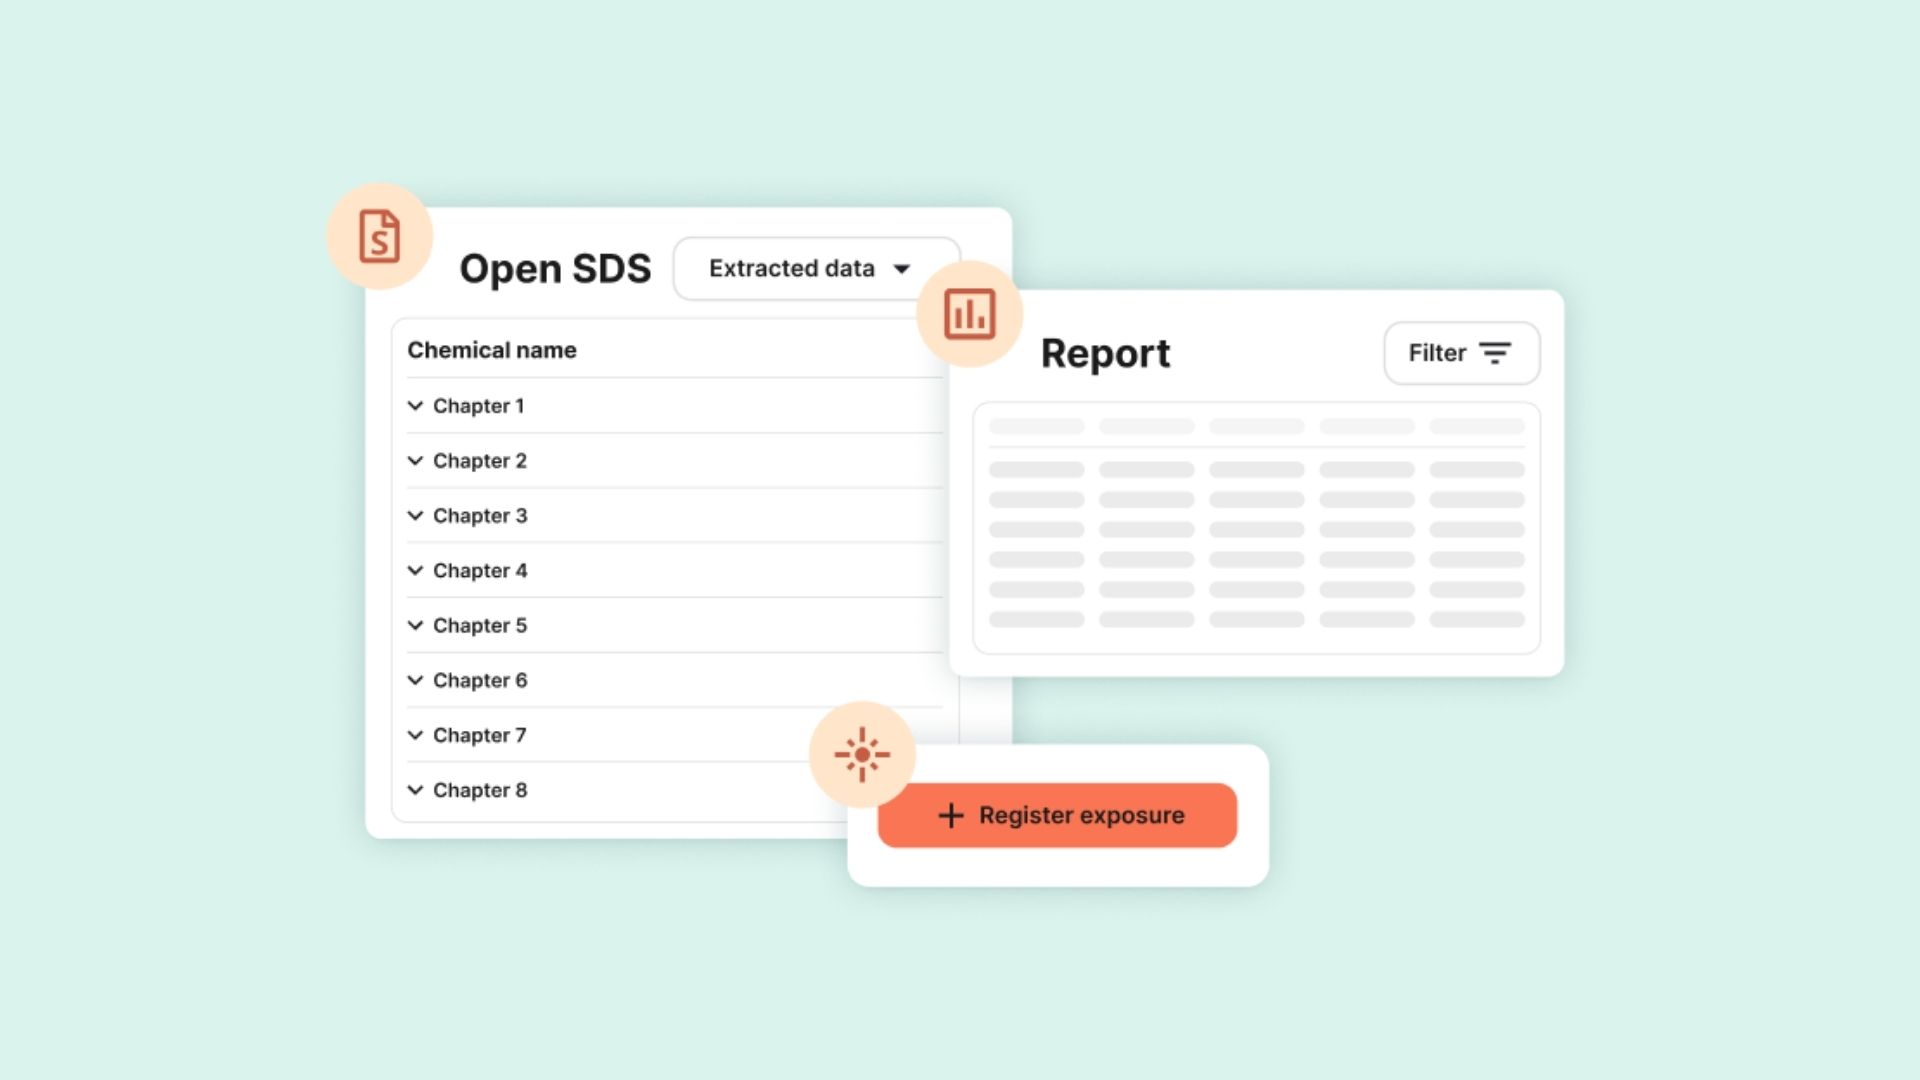Select the Chapter 5 row
This screenshot has height=1080, width=1920.
coord(480,626)
